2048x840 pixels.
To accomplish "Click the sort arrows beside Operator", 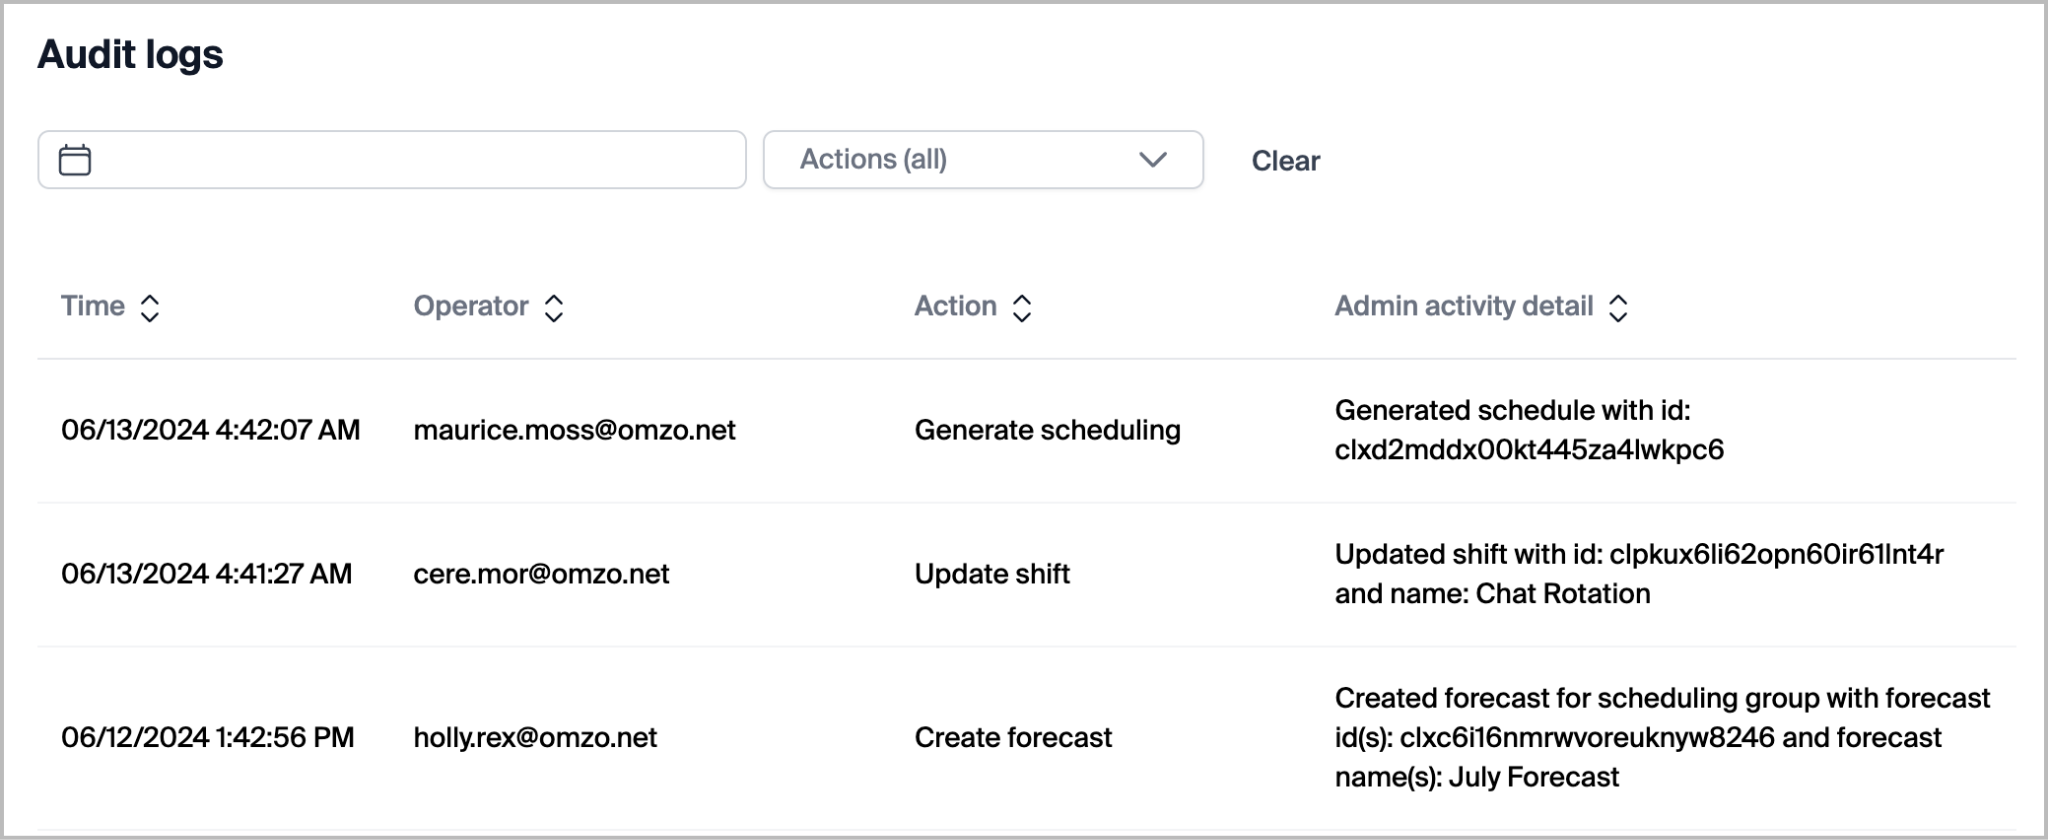I will point(554,308).
